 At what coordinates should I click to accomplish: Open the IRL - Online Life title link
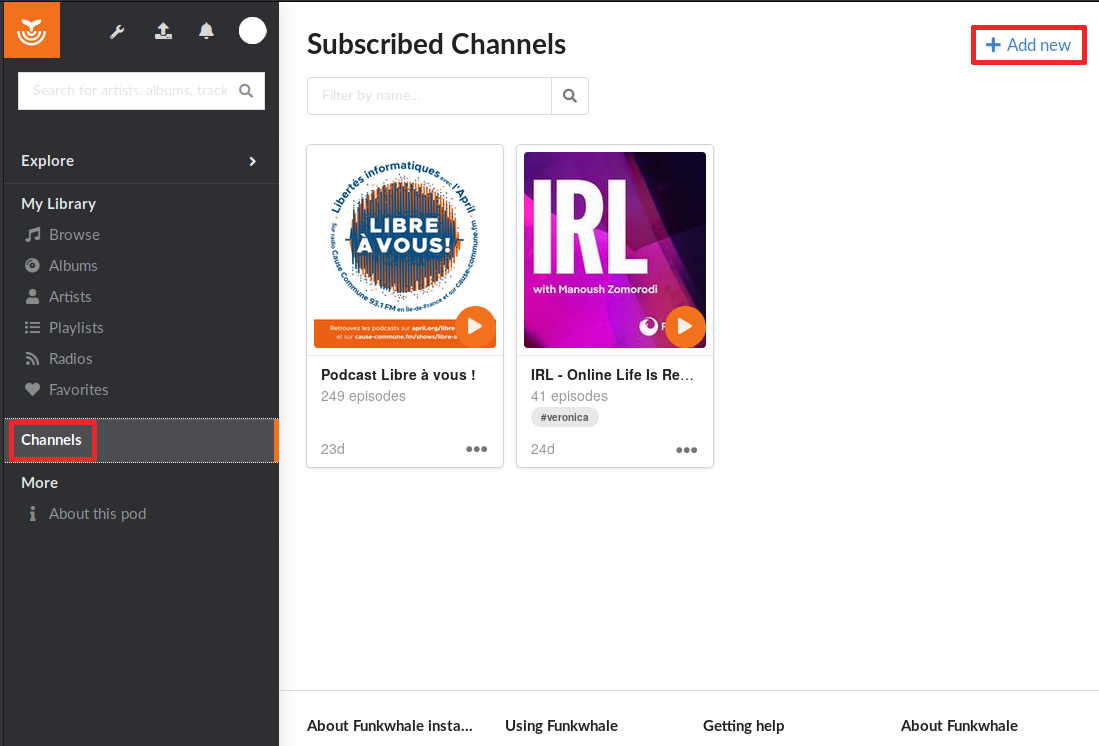612,375
